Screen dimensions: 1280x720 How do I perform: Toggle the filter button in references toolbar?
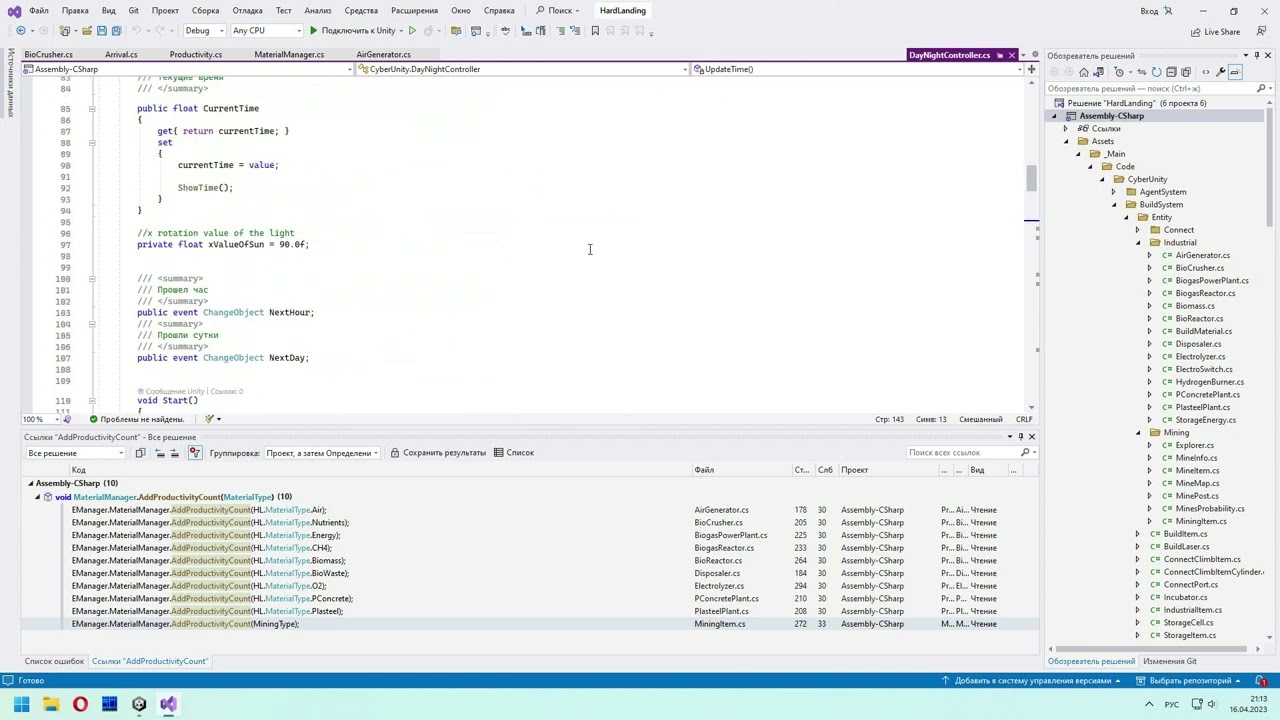(195, 453)
